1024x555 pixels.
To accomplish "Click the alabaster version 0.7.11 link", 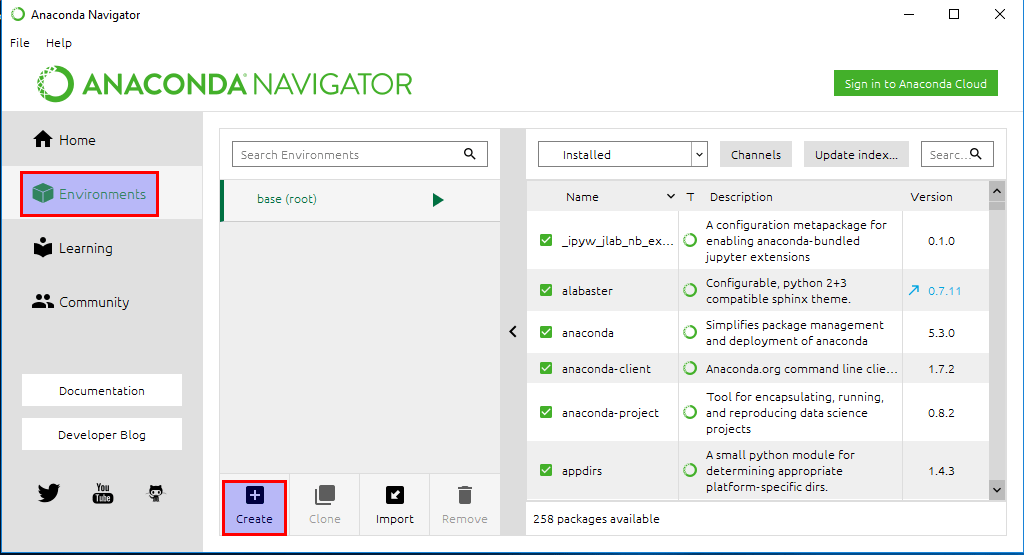I will click(x=944, y=291).
